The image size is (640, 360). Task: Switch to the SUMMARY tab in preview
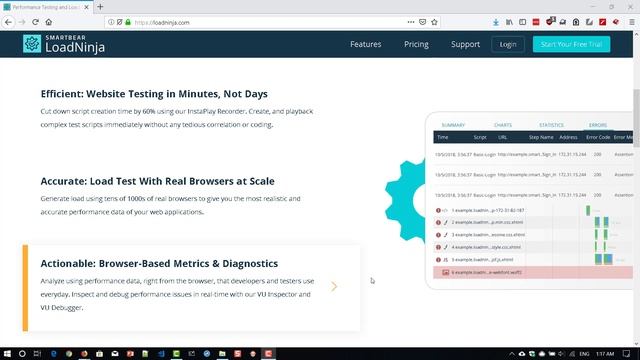(x=453, y=125)
